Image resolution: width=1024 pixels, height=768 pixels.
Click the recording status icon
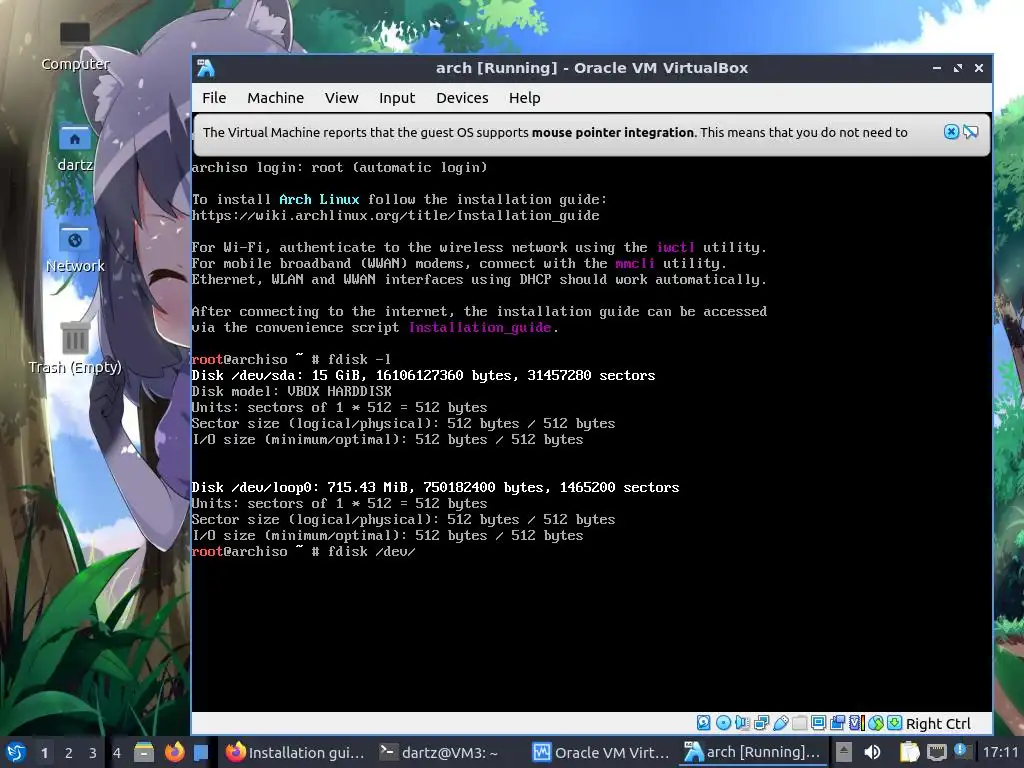(837, 722)
